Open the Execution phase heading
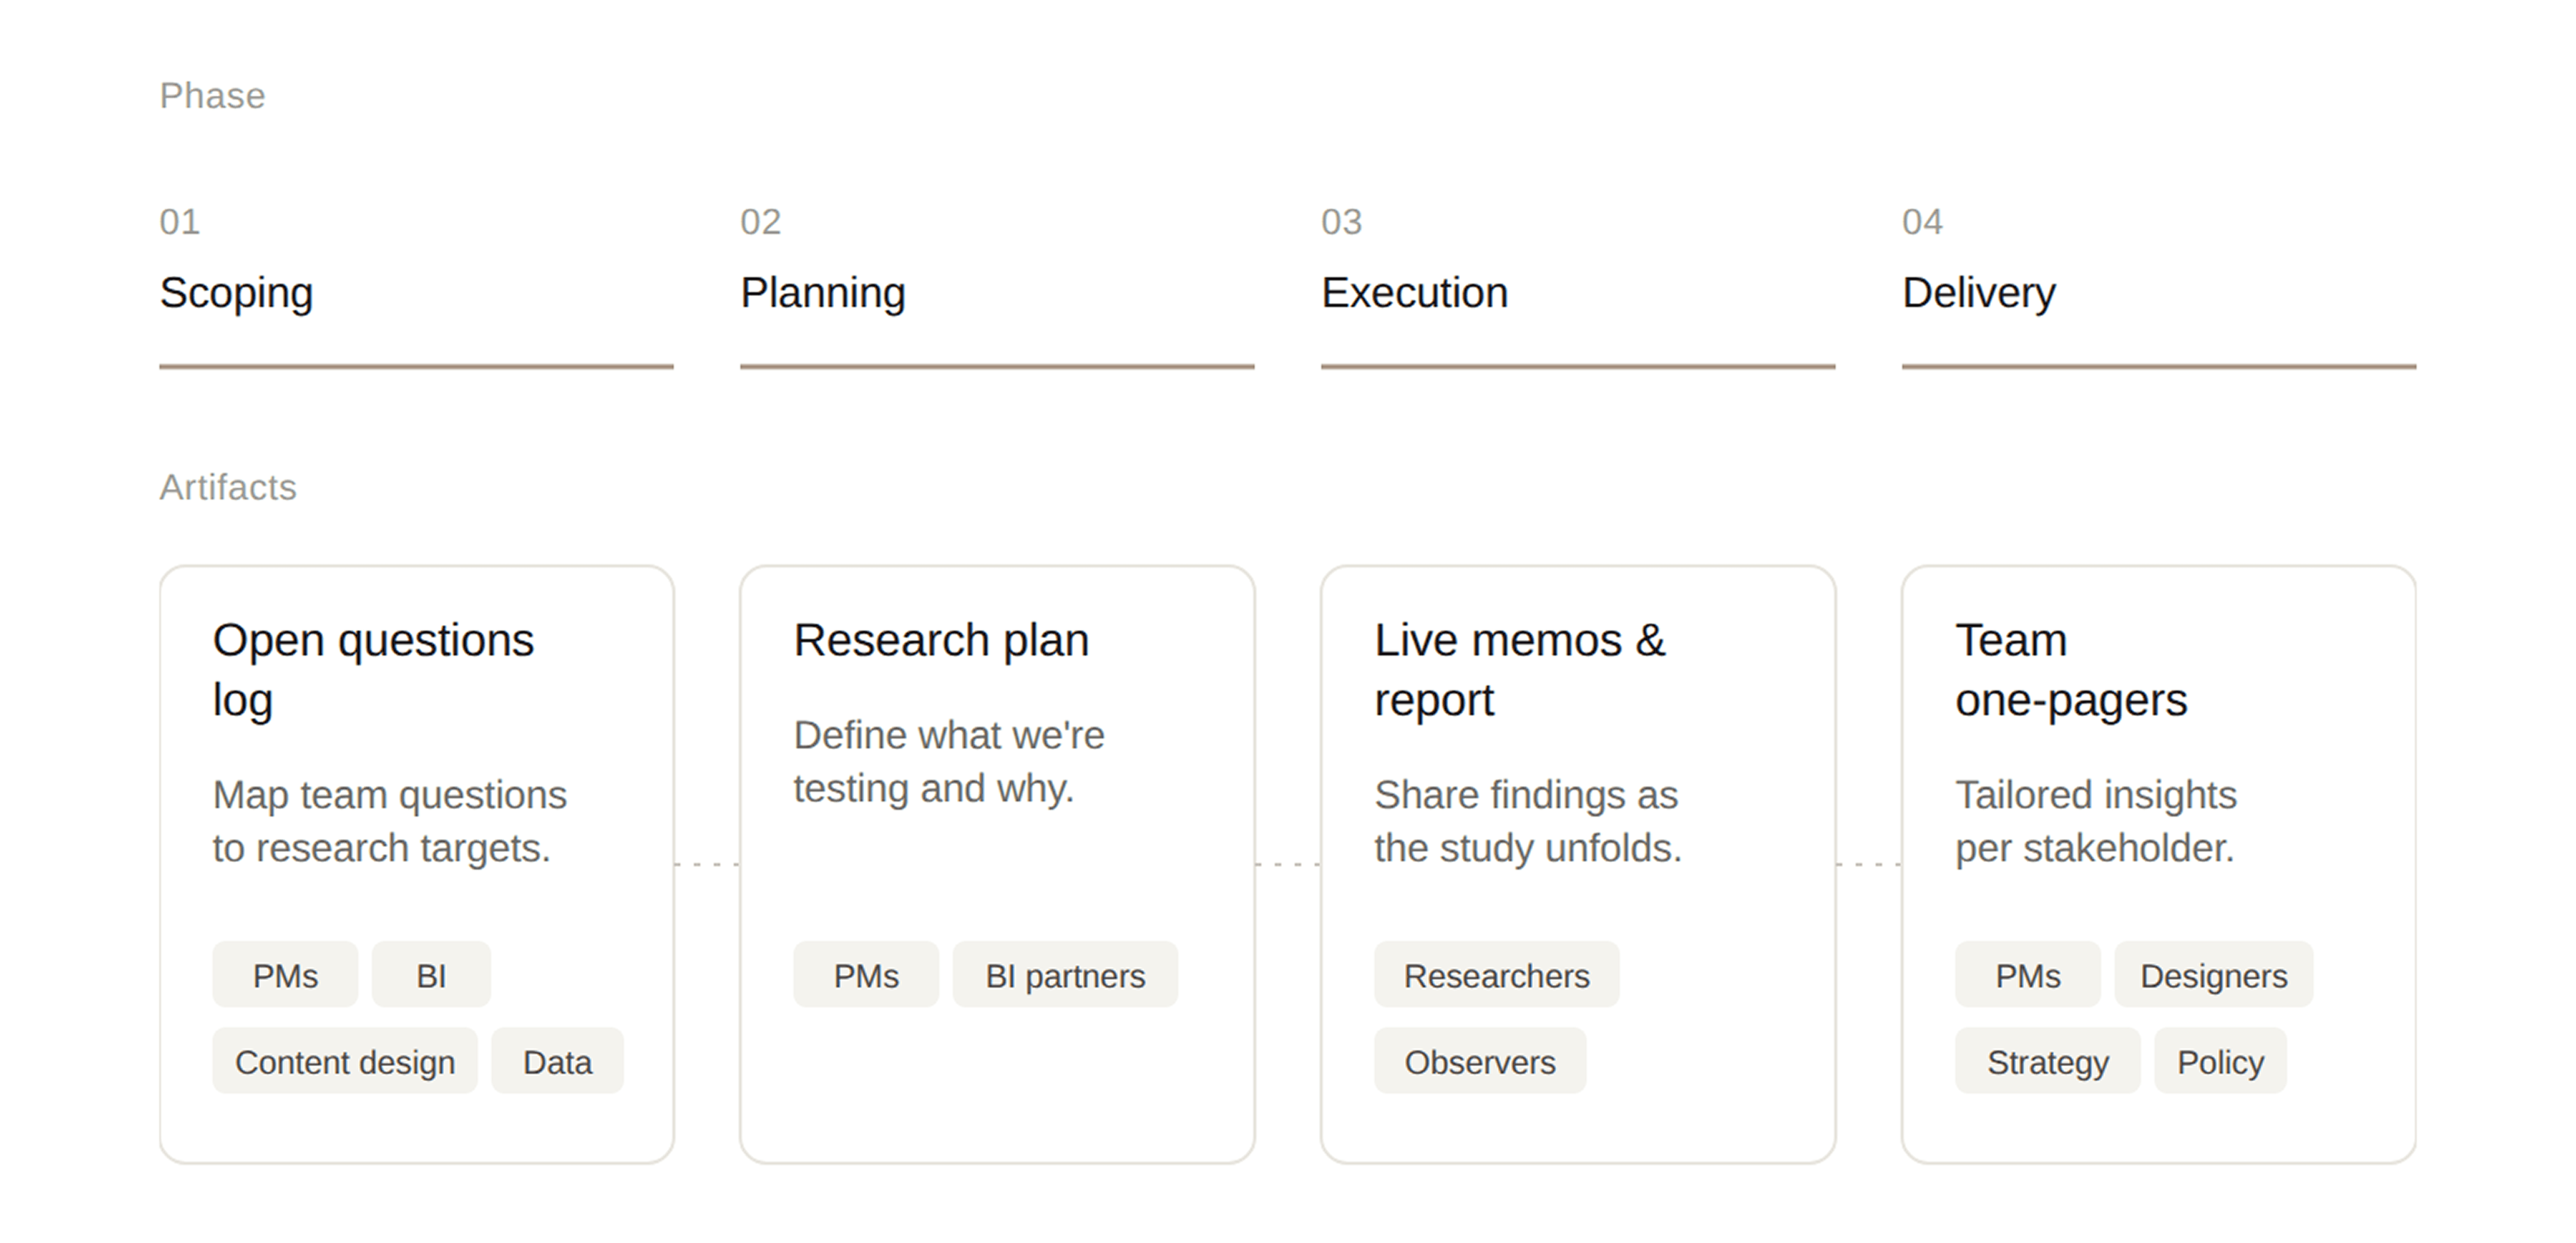Viewport: 2576px width, 1243px height. click(1414, 293)
